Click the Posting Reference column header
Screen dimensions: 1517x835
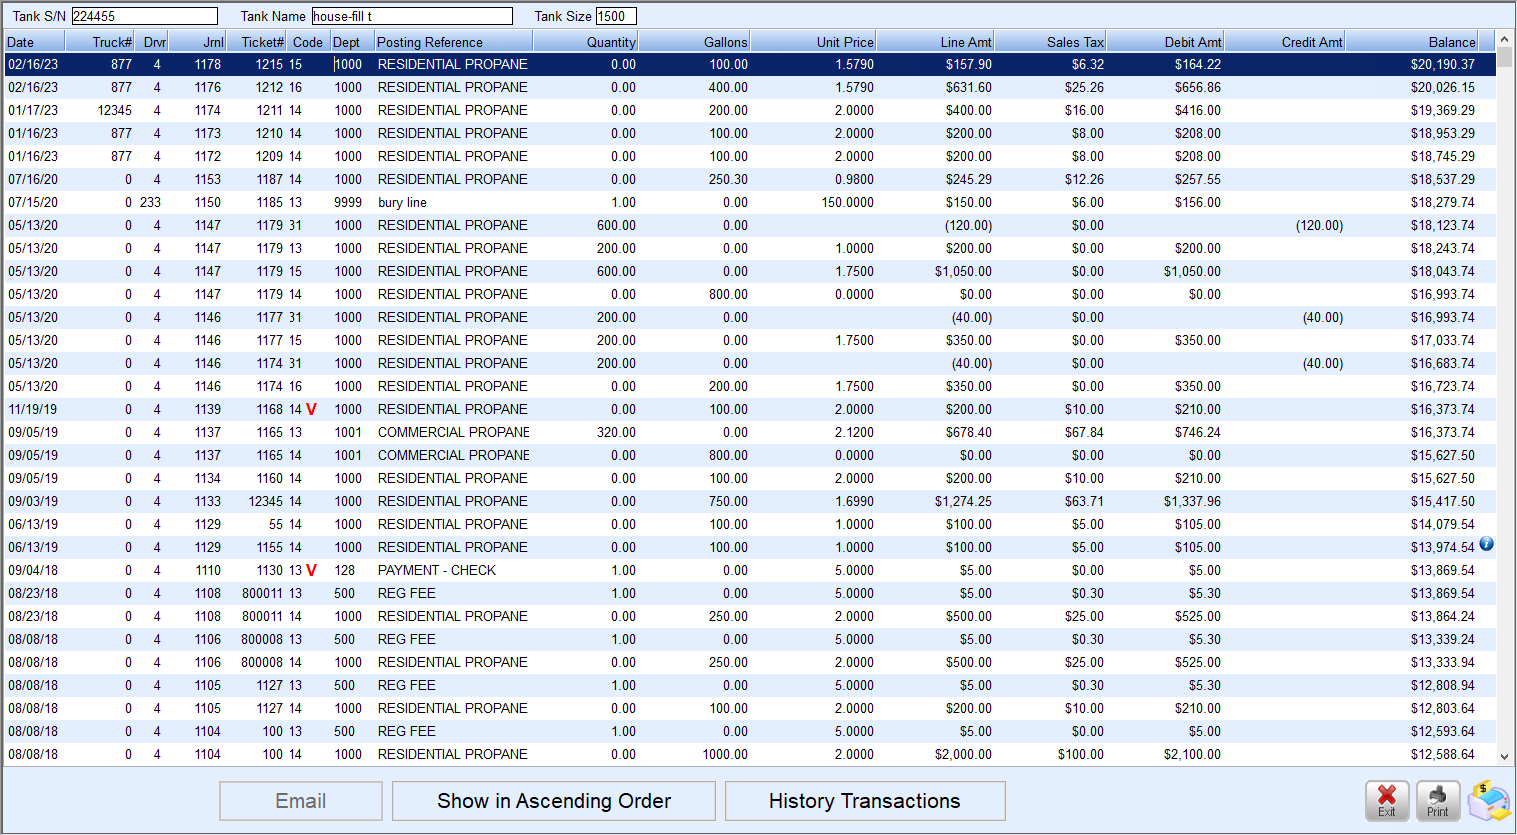[x=454, y=42]
